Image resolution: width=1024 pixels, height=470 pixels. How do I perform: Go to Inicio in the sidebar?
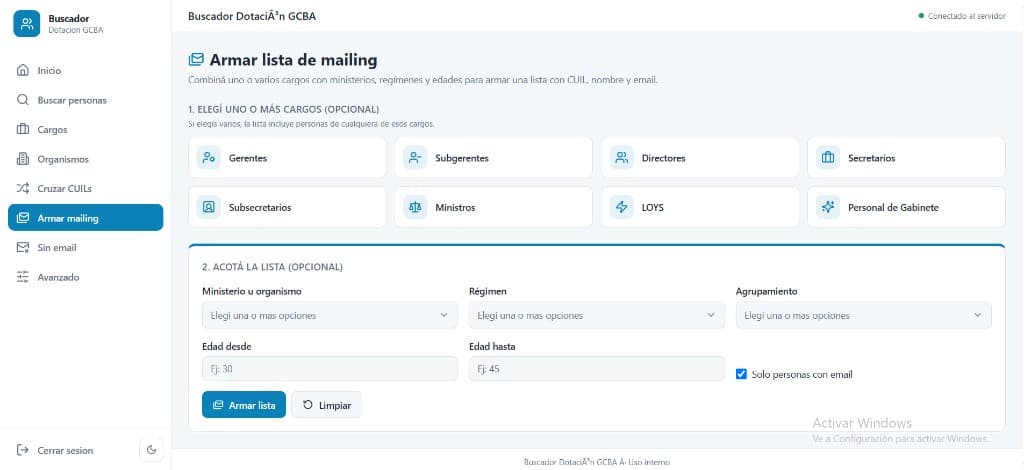pos(86,70)
